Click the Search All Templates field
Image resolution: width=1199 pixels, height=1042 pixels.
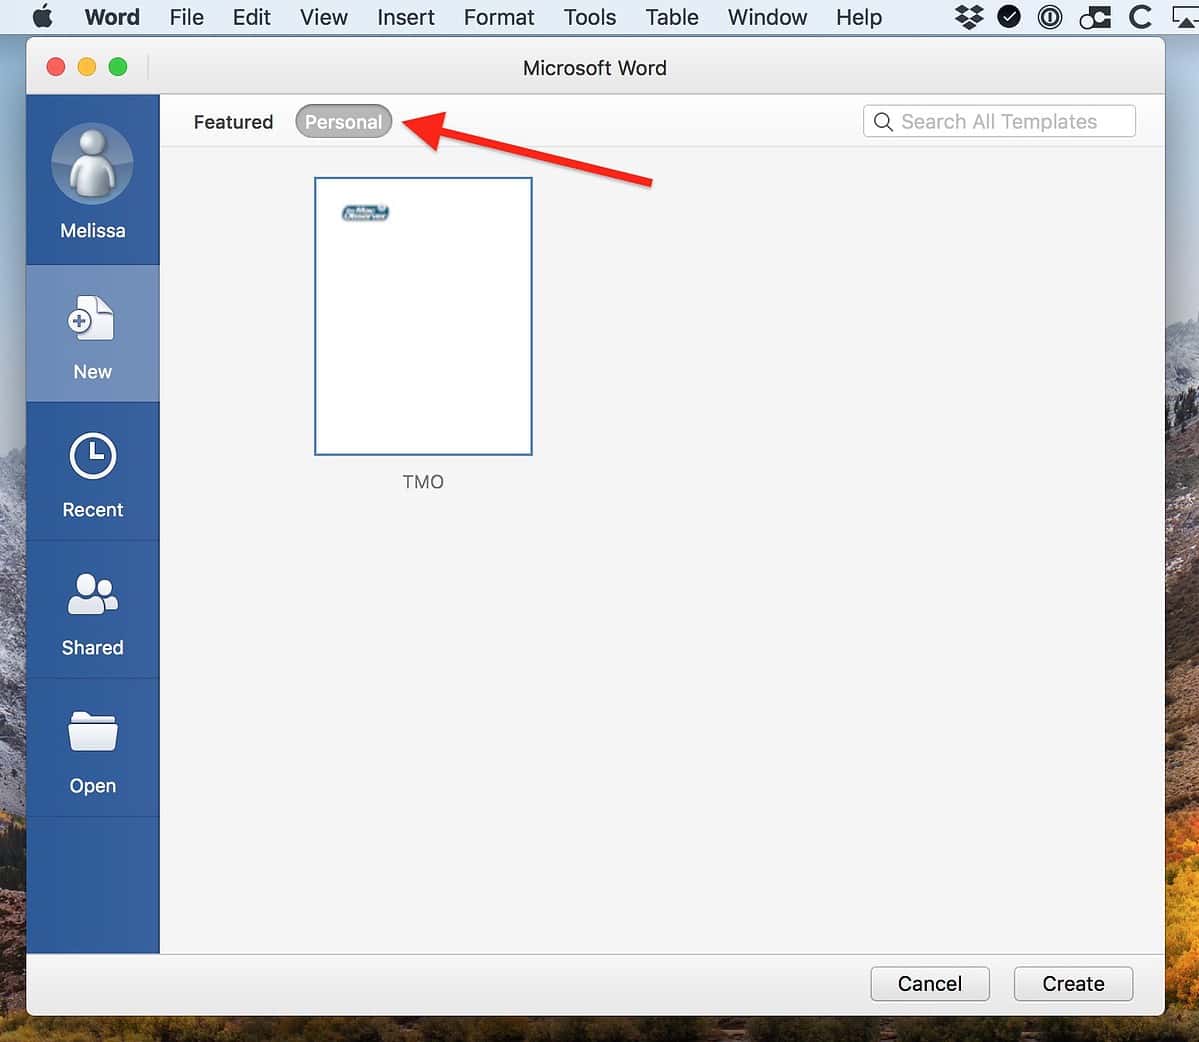click(1010, 122)
